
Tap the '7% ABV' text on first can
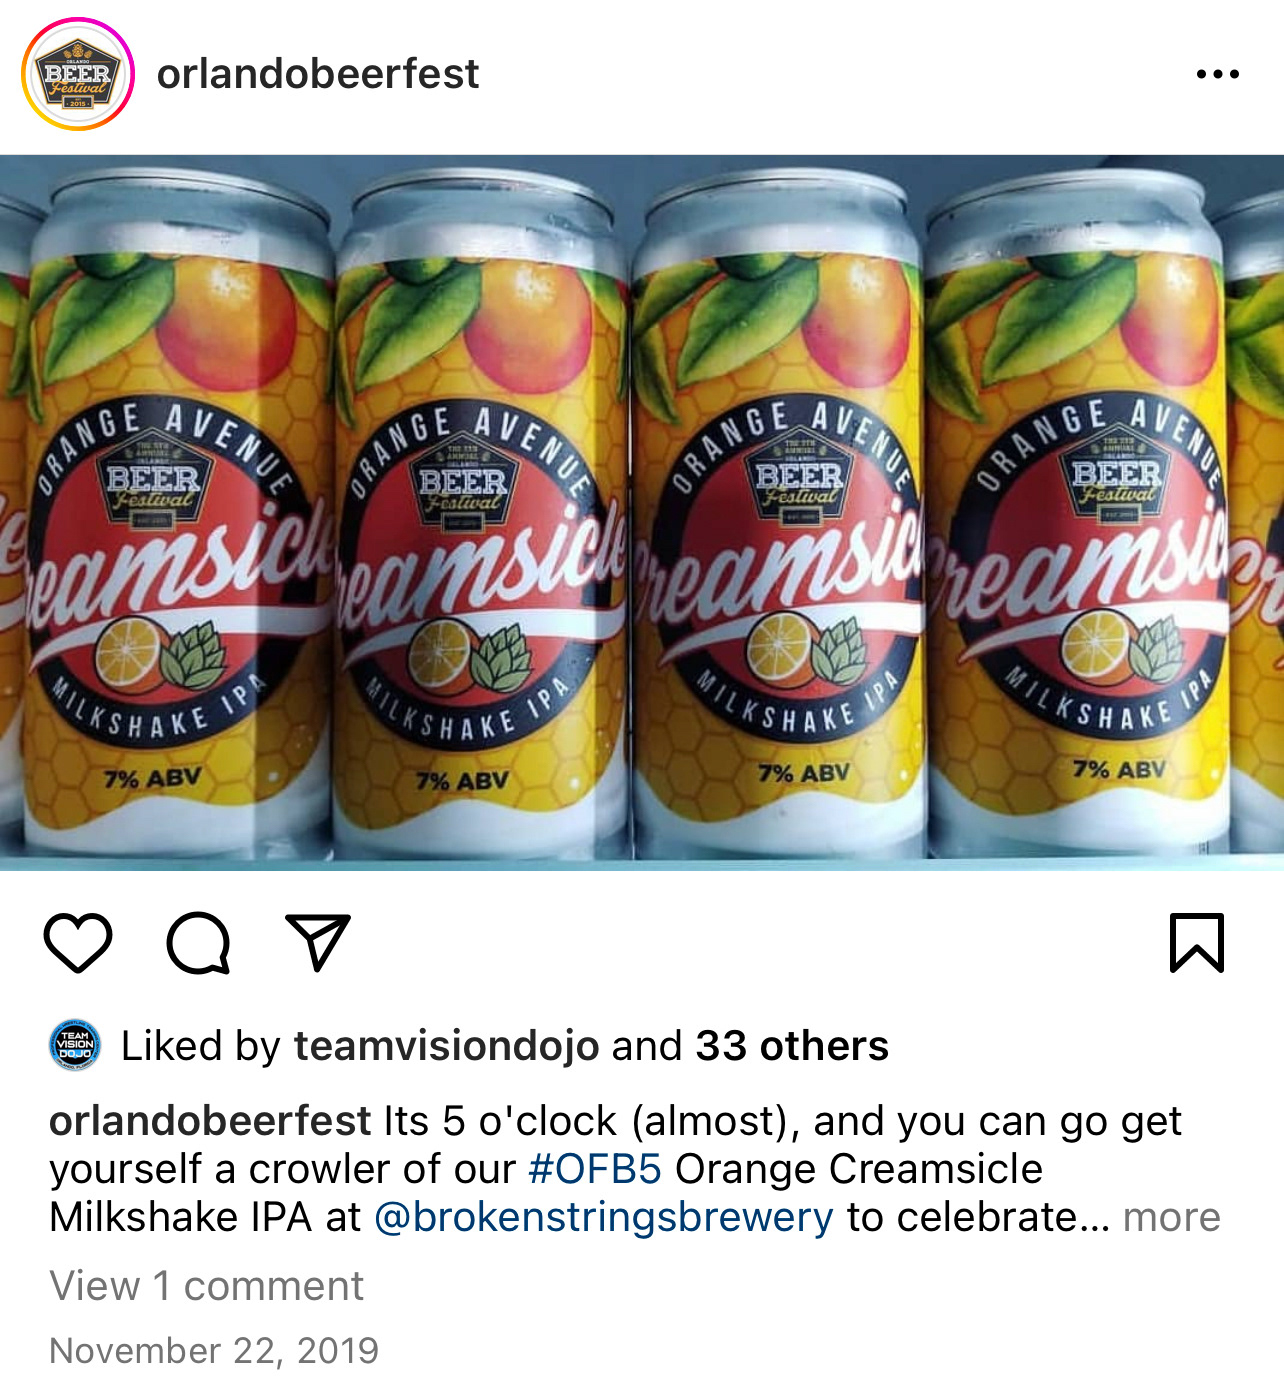point(152,778)
